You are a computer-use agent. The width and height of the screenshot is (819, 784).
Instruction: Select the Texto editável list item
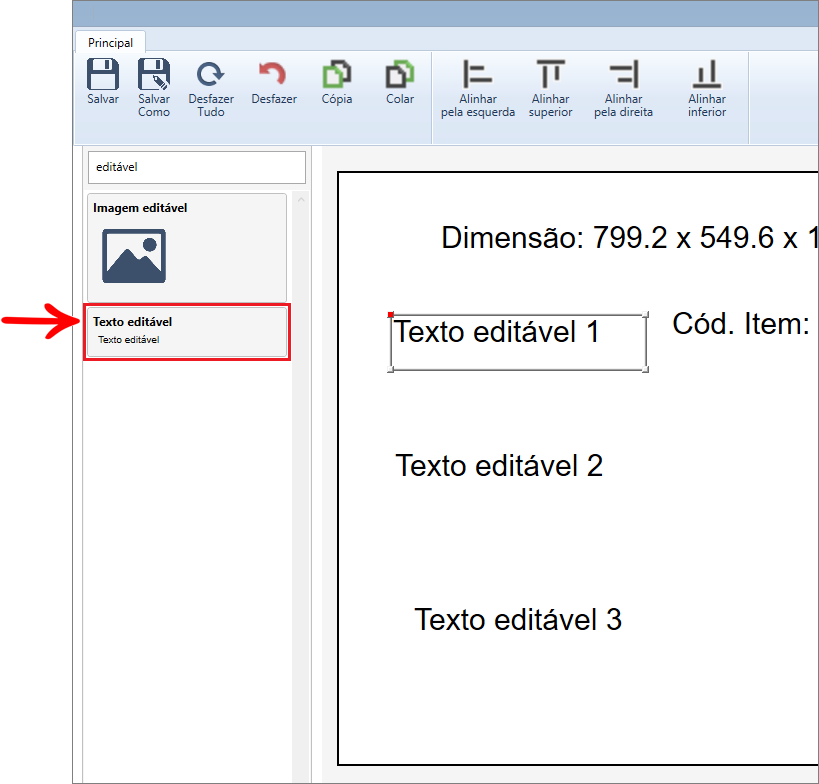click(x=187, y=332)
